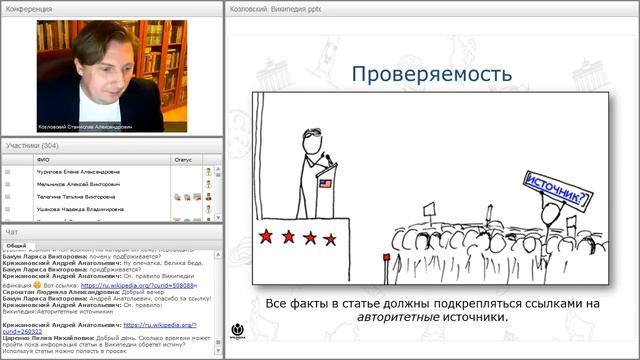Screen dimensions: 640x360
Task: Click the message 'Ну опечатка. Велика беда.'
Action: (x=163, y=263)
